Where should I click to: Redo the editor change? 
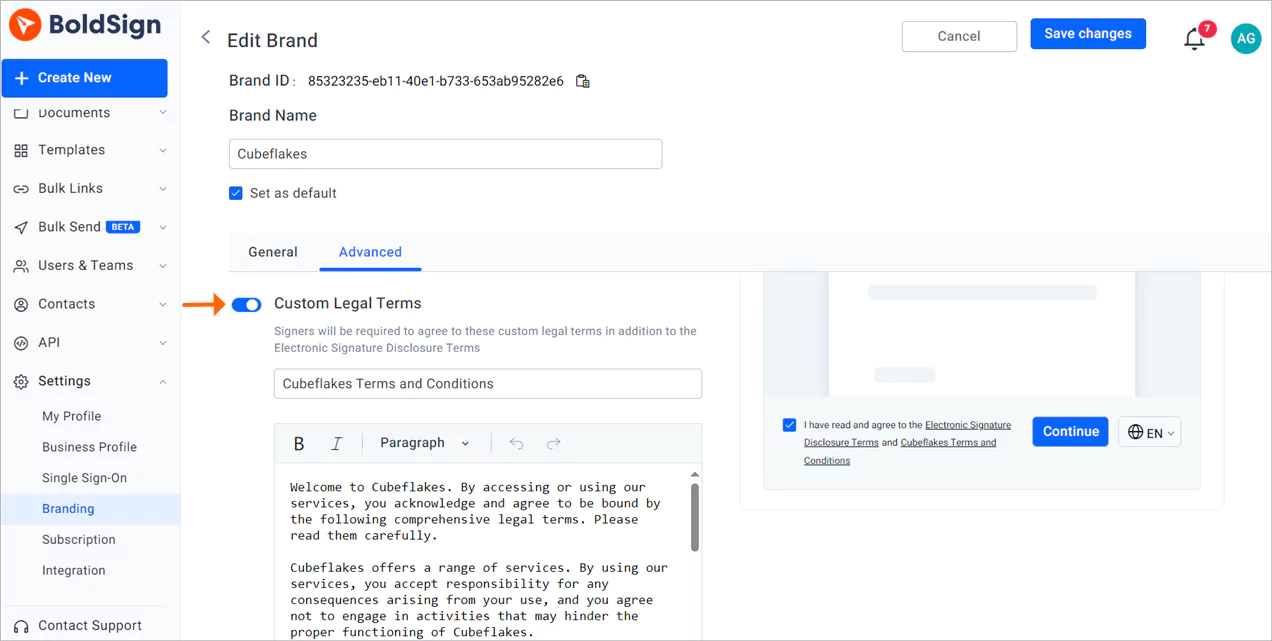(x=554, y=443)
